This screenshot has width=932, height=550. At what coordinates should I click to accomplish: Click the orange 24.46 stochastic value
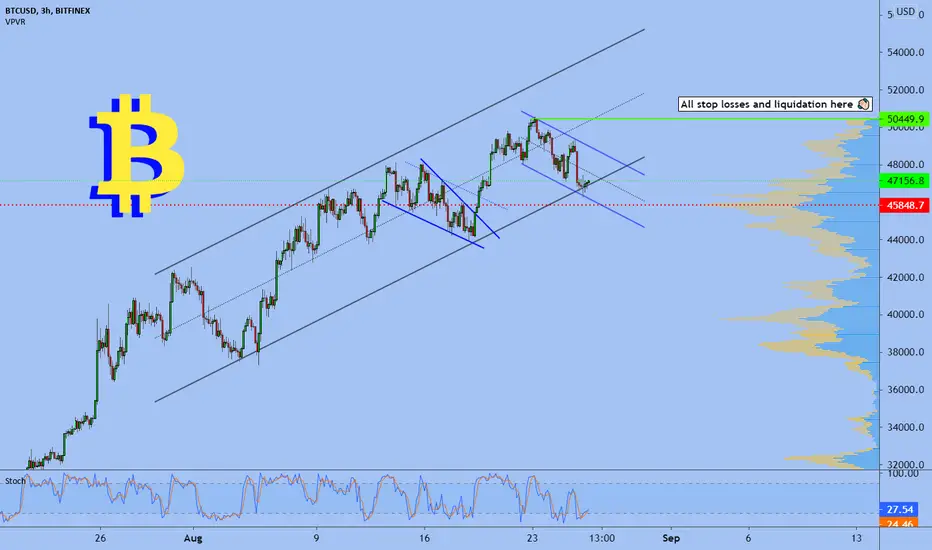pyautogui.click(x=899, y=523)
